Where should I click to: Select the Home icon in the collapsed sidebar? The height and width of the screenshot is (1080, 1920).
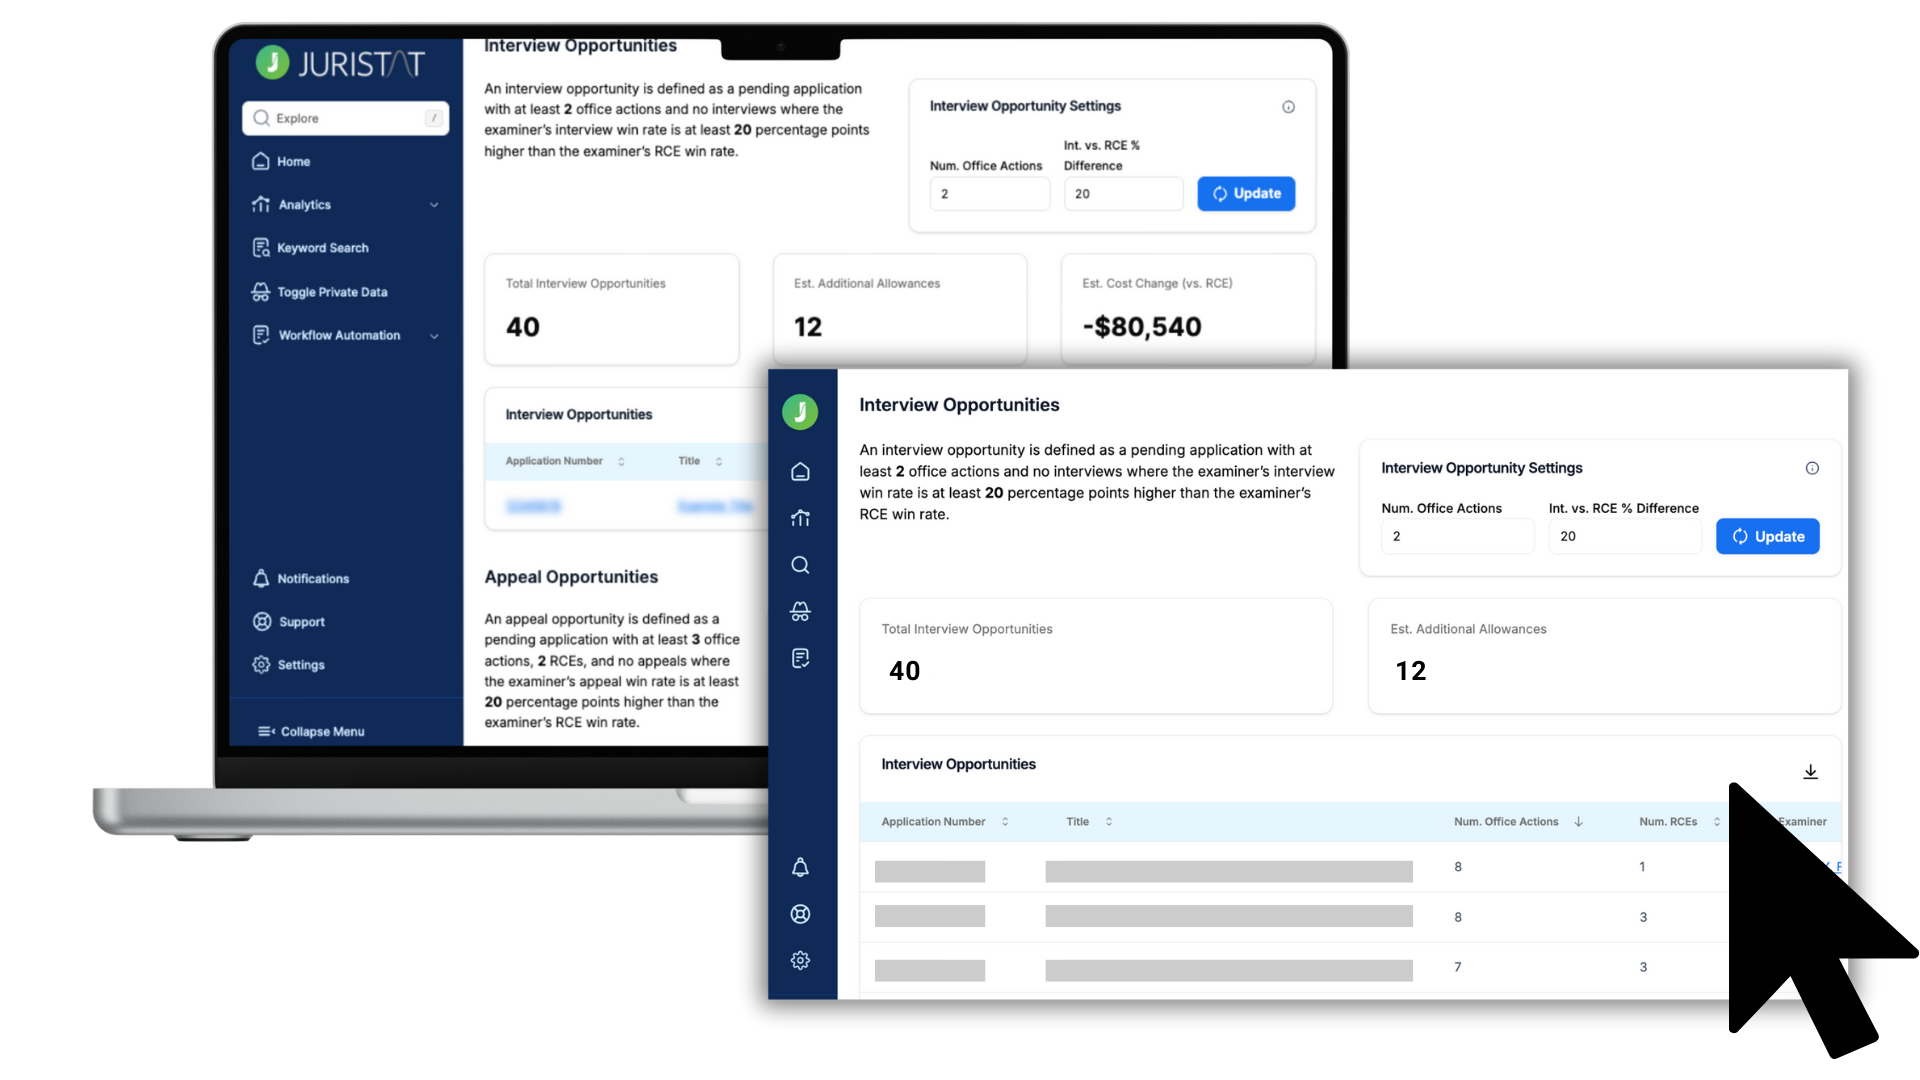pos(800,471)
